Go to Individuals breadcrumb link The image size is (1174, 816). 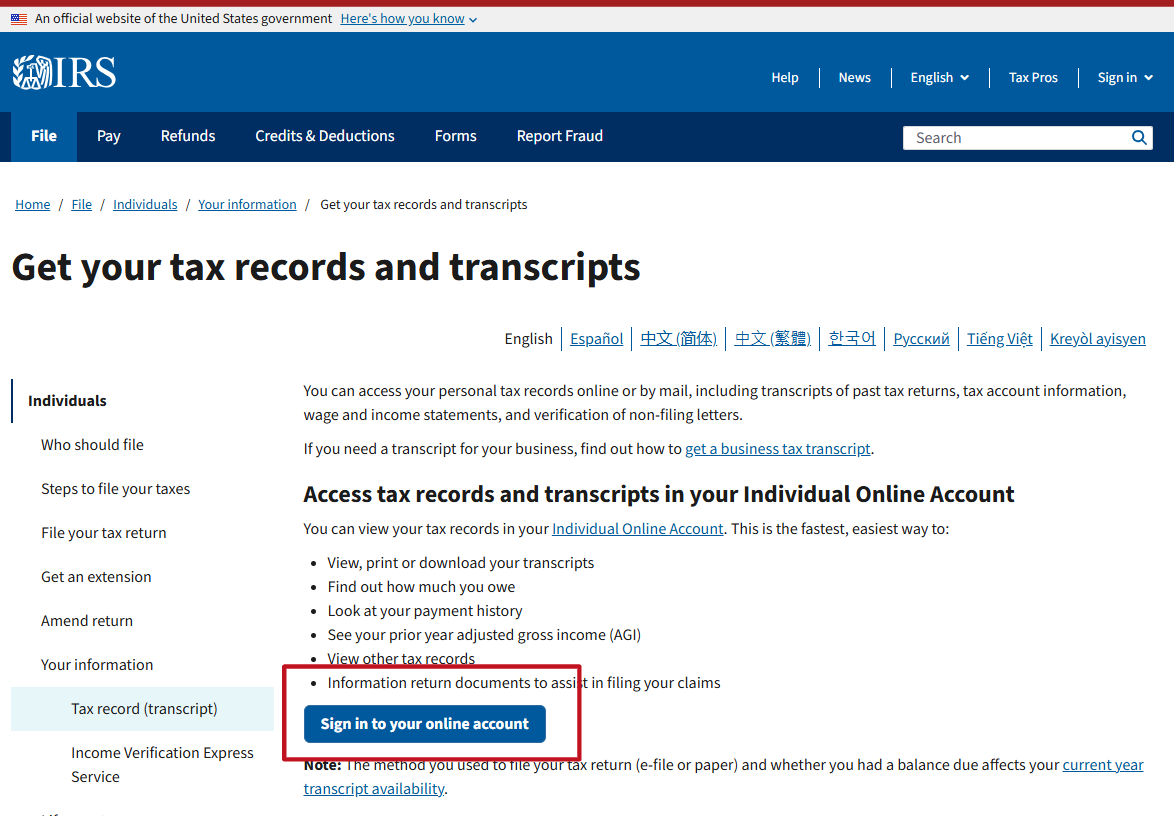145,204
